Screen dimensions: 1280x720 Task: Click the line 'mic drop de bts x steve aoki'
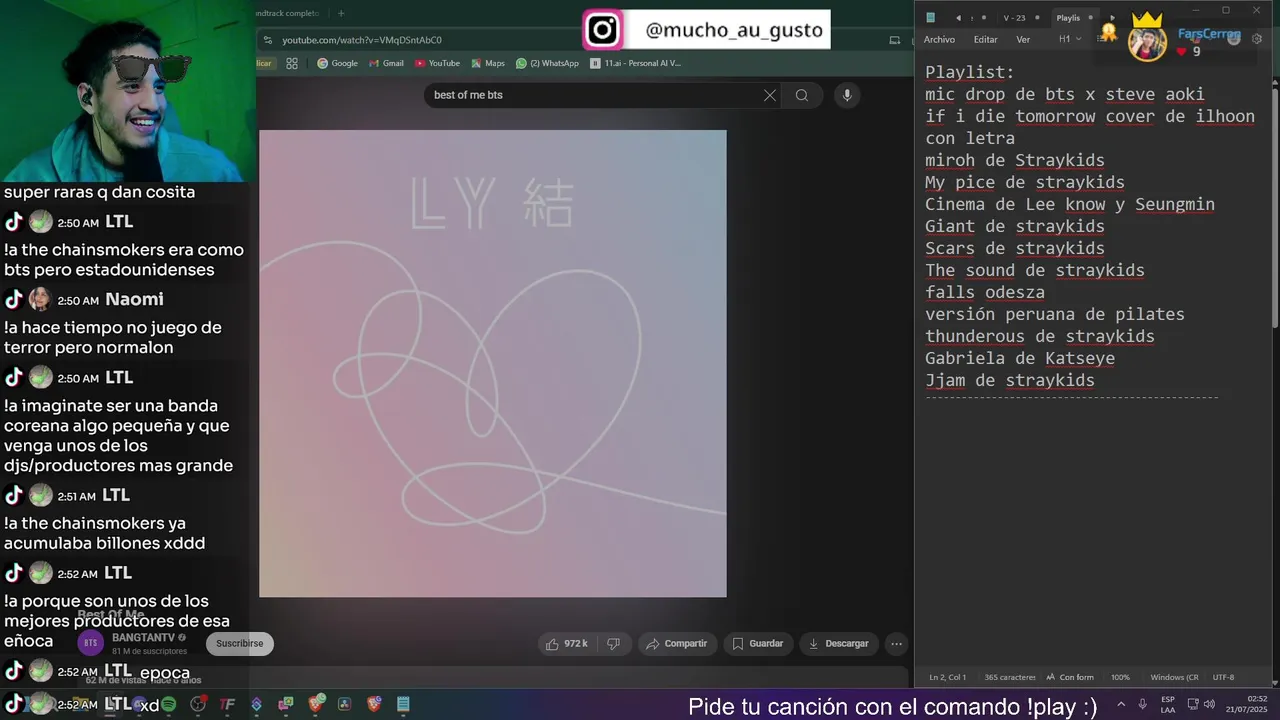point(1064,94)
